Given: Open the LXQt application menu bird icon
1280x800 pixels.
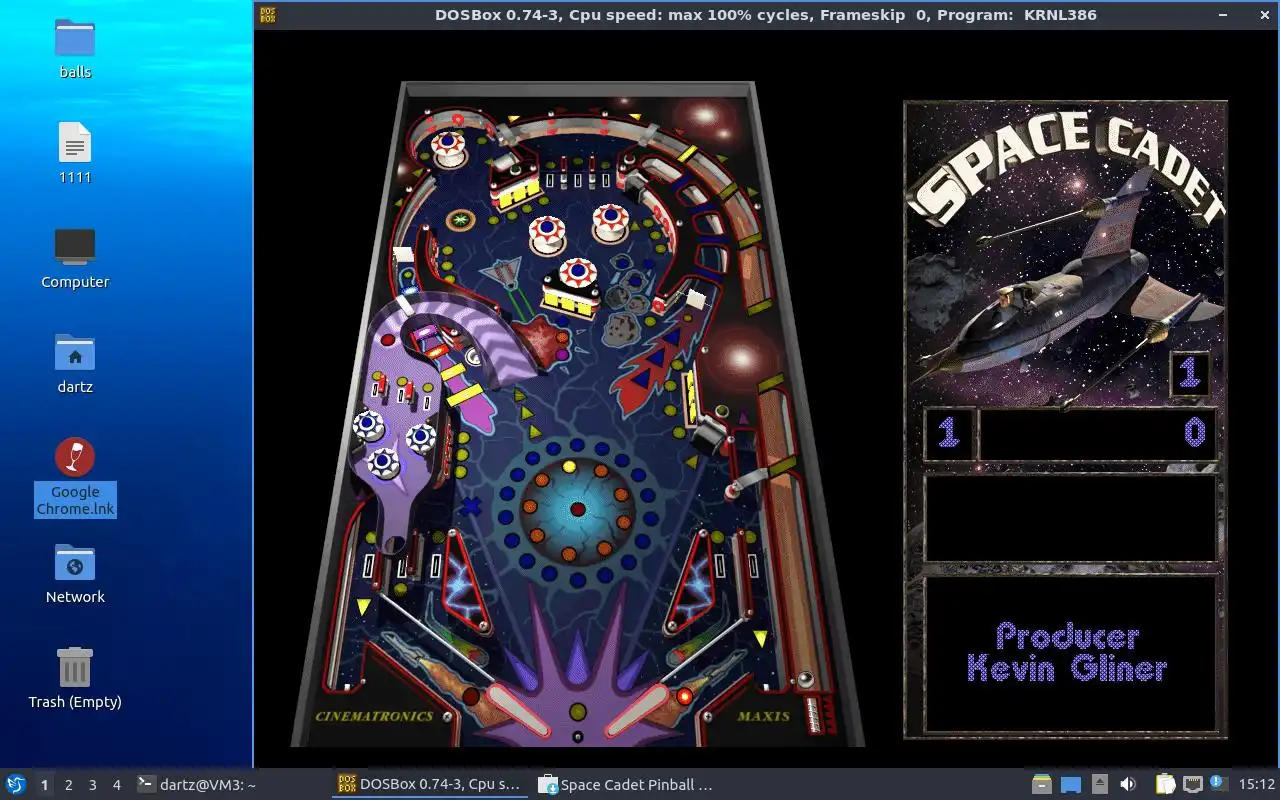Looking at the screenshot, I should point(15,785).
